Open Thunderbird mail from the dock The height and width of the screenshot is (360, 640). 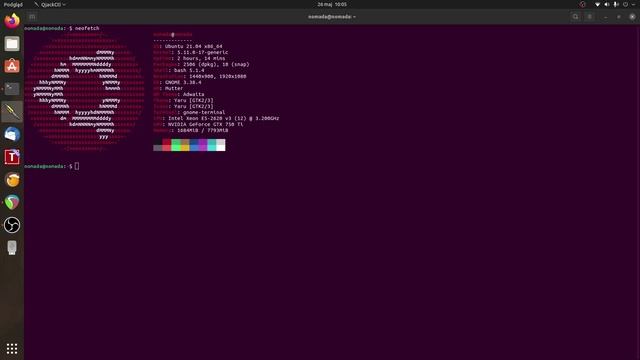(12, 134)
